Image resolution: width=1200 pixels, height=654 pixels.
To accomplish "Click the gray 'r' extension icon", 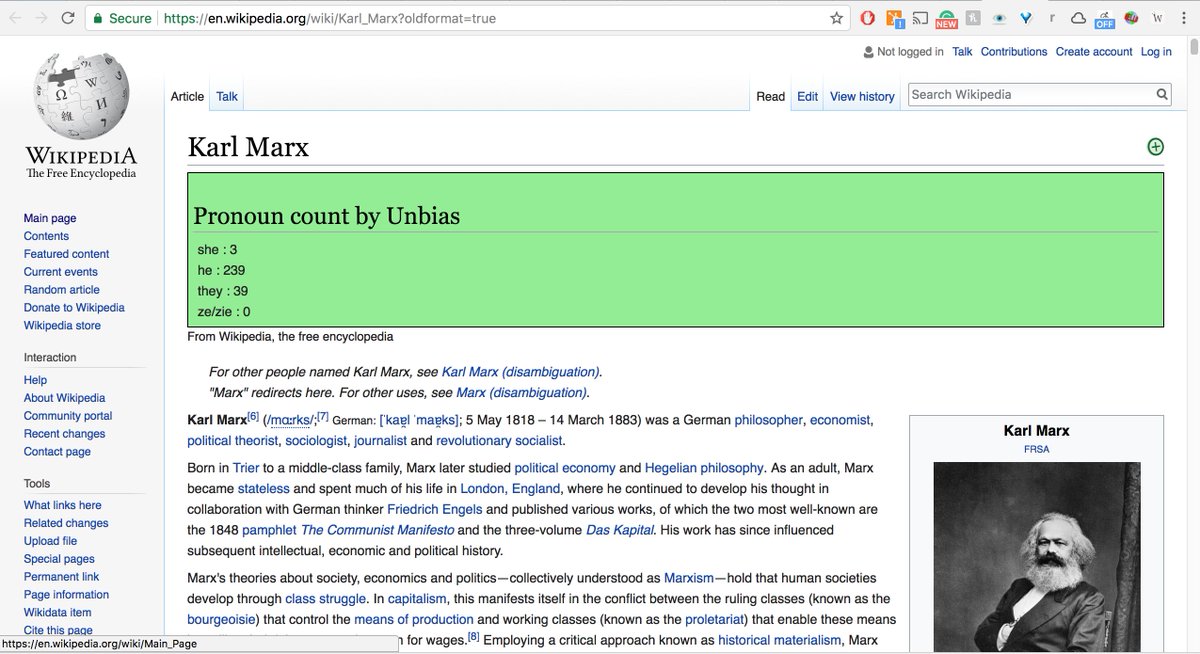I will [1051, 18].
